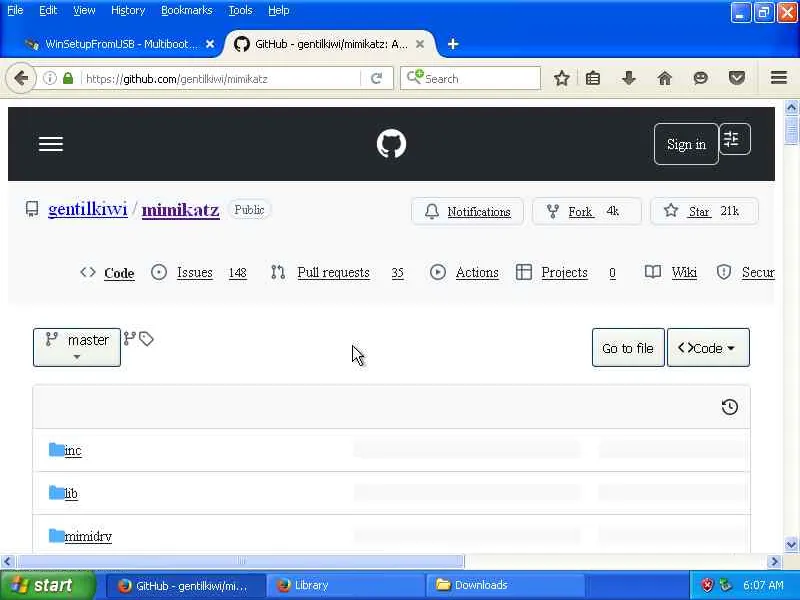Star the repository with Star button
800x600 pixels.
click(x=704, y=211)
